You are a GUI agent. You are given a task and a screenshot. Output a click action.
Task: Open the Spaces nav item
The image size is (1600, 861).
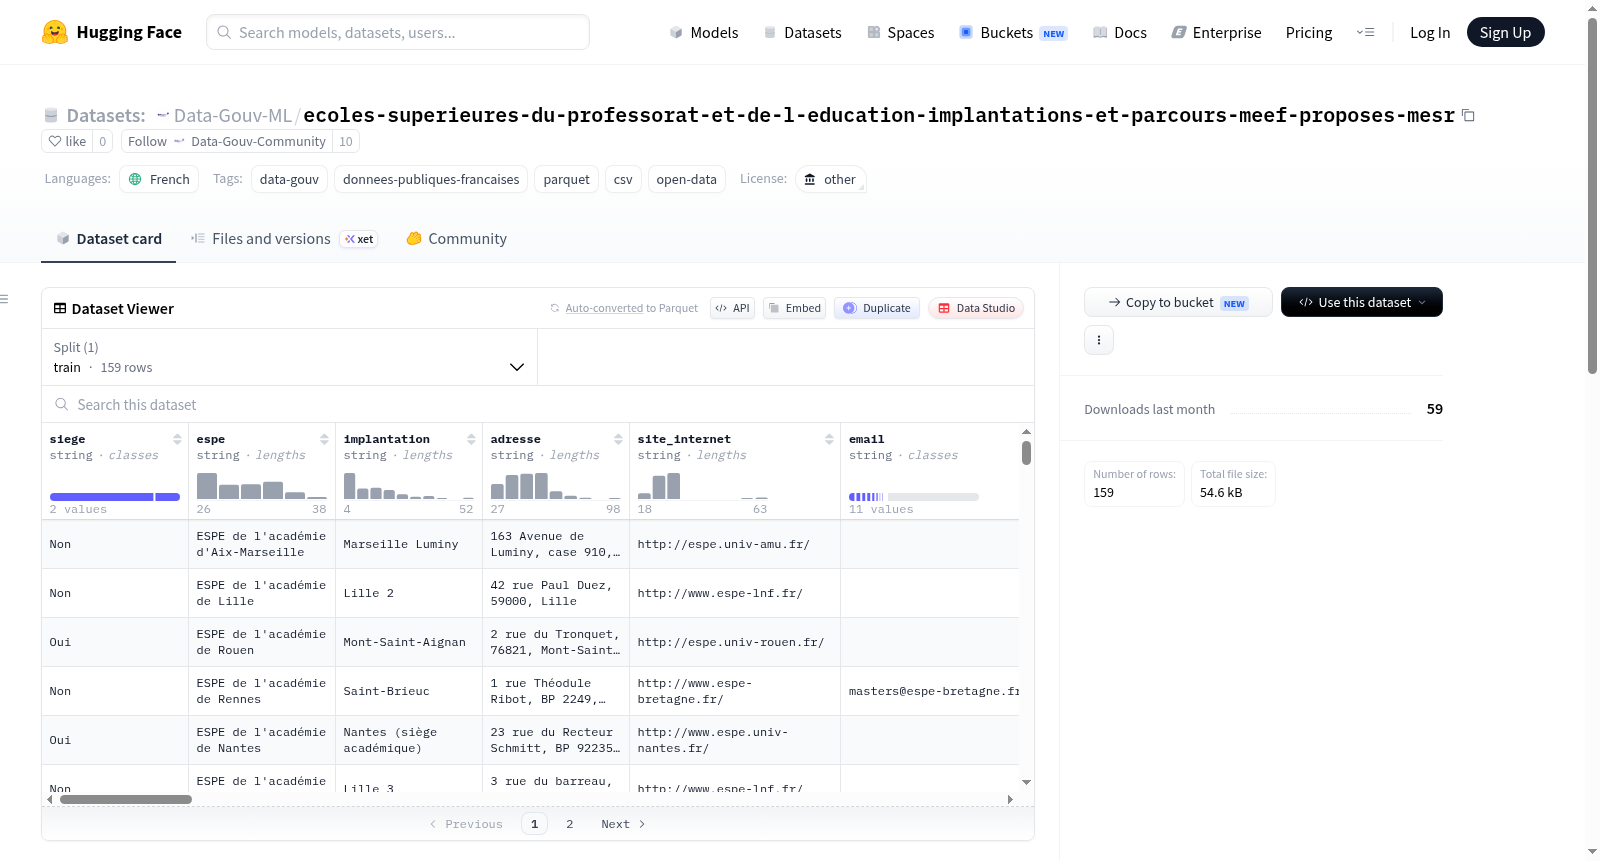pos(901,32)
